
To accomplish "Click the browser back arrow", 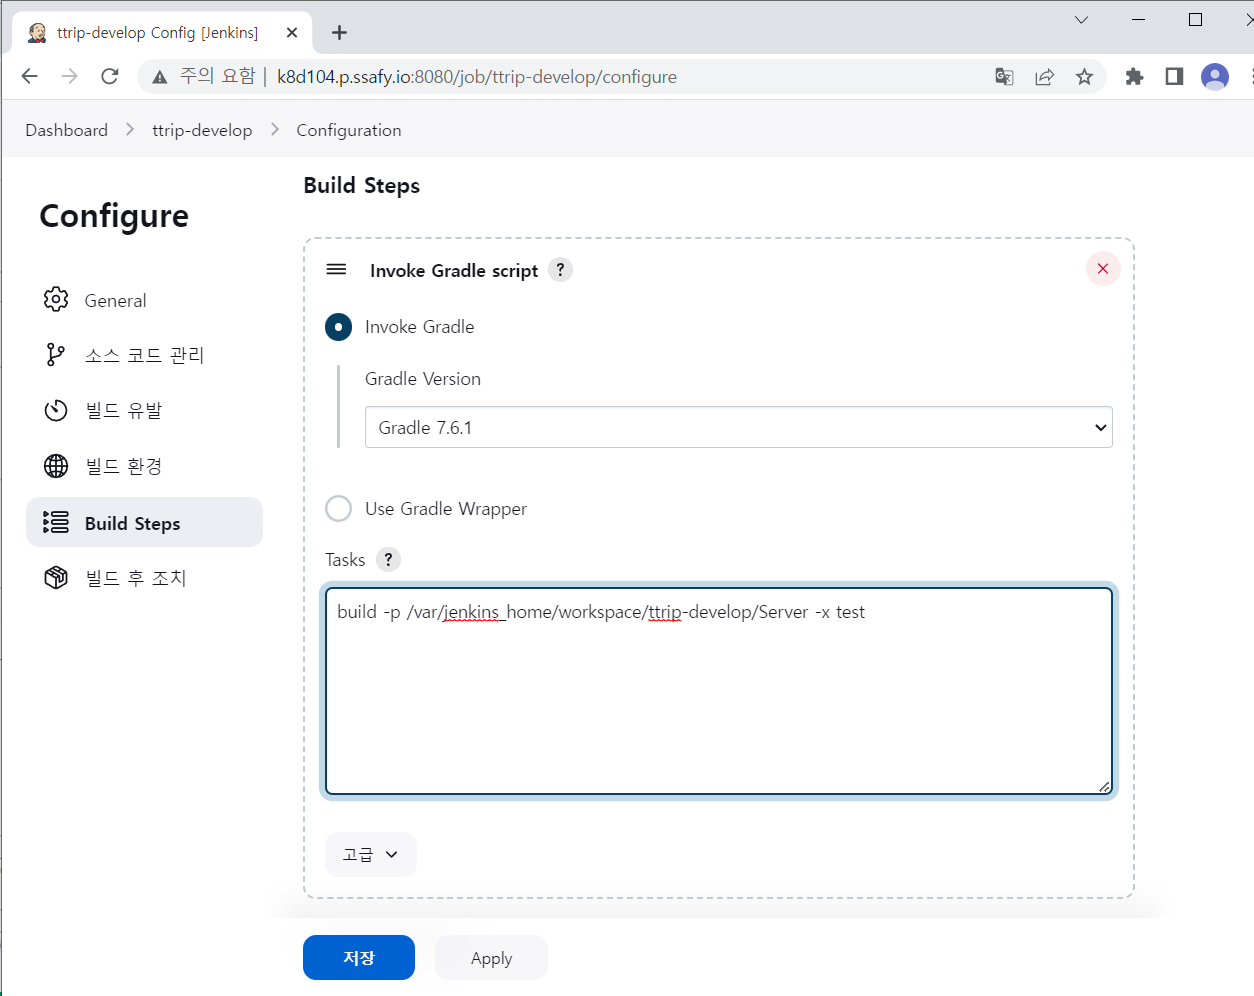I will (29, 76).
